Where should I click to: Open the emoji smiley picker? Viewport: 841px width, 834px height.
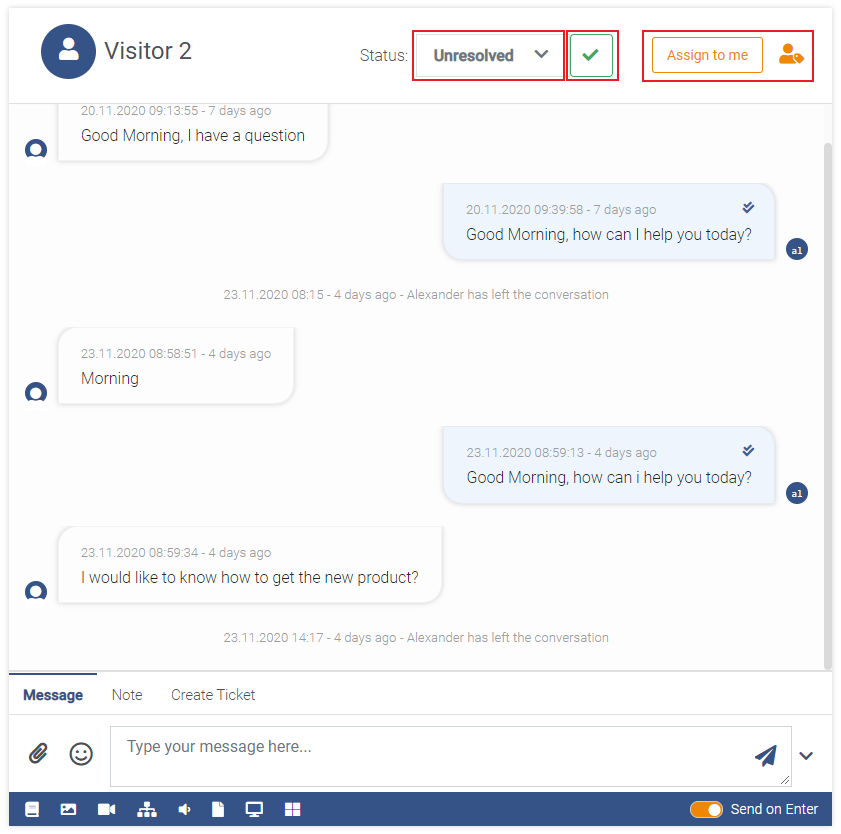pyautogui.click(x=81, y=754)
